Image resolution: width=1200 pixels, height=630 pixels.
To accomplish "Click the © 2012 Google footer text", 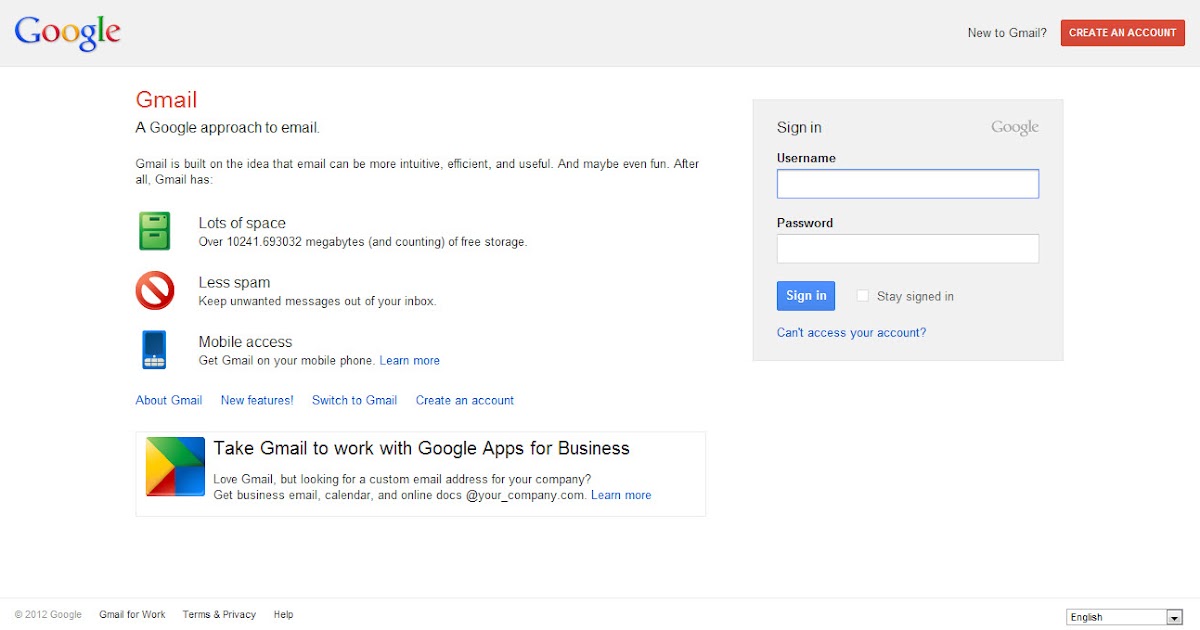I will [x=48, y=615].
